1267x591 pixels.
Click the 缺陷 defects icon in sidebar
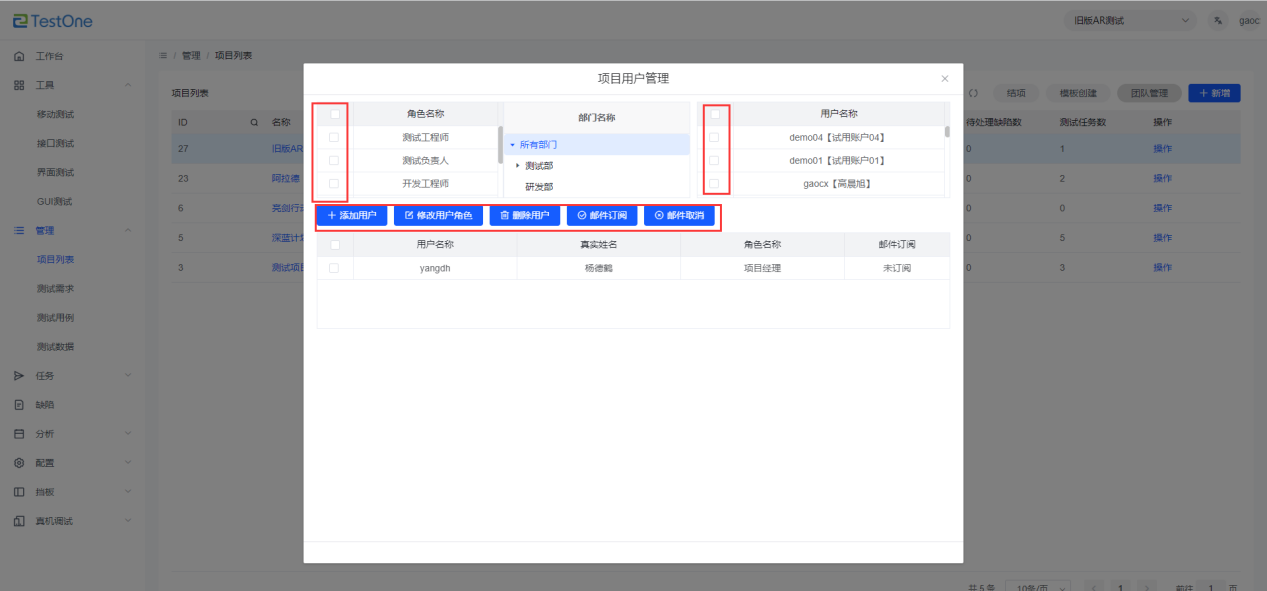coord(19,405)
